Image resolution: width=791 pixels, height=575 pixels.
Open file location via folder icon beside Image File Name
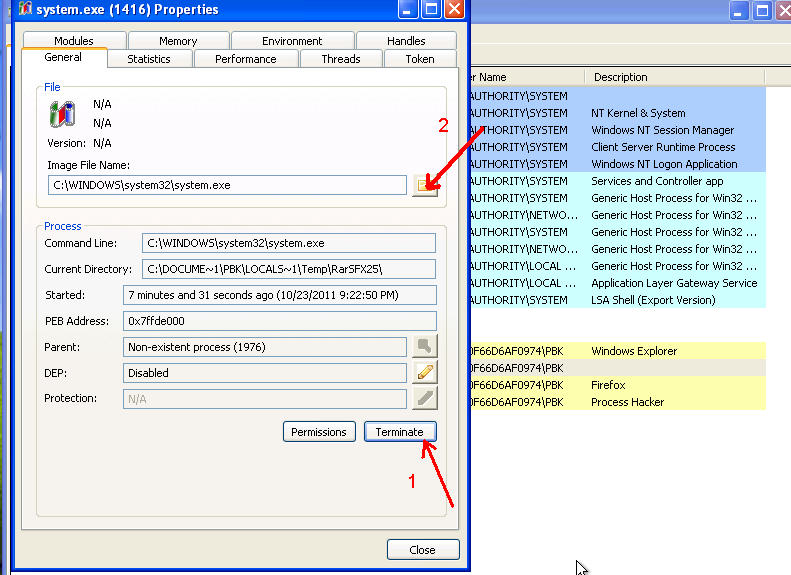pos(425,185)
